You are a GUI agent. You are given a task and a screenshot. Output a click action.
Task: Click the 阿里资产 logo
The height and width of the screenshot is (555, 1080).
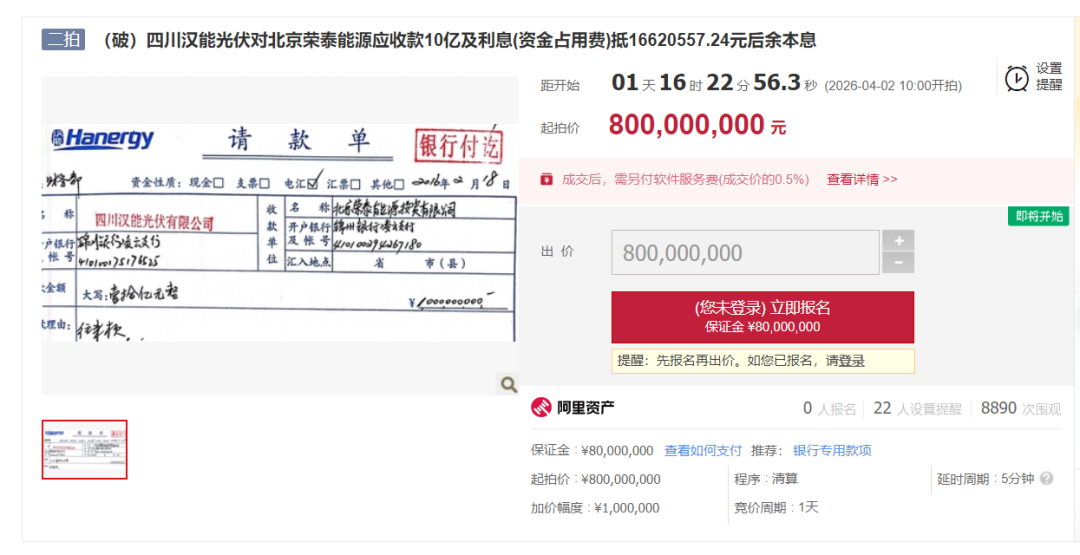(x=573, y=407)
